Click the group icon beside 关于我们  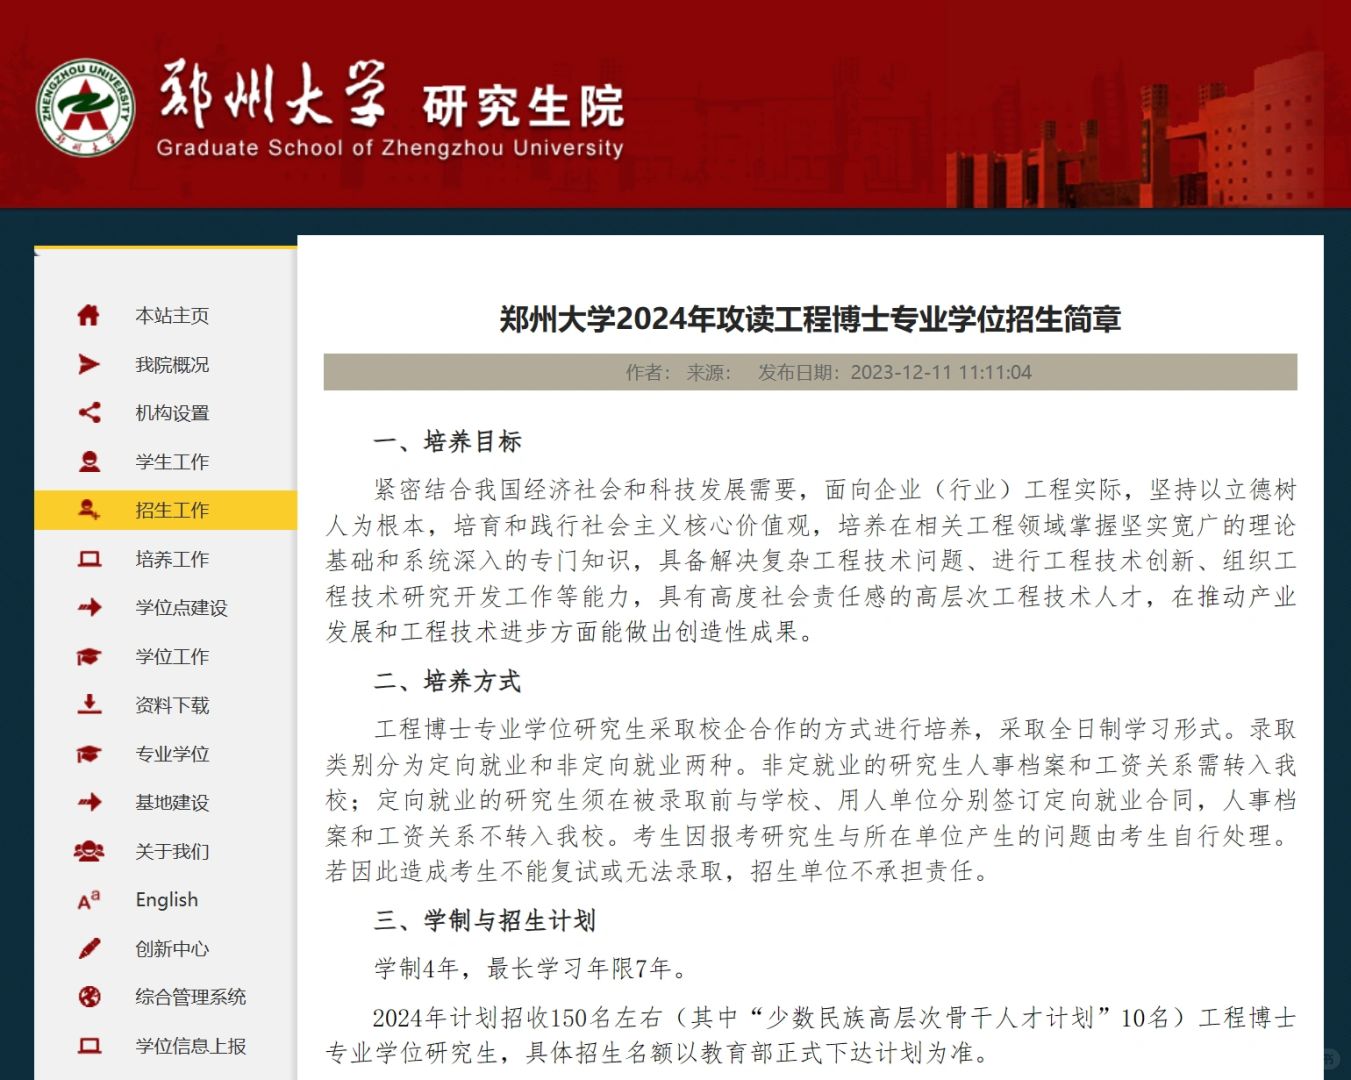(89, 851)
